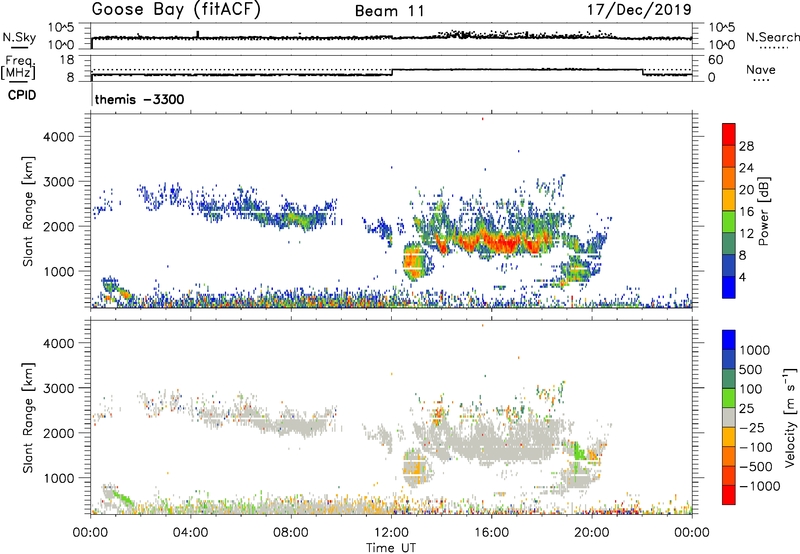Pick the red bottom segment of velocity colorbar
Viewport: 800px width, 554px height.
coord(729,495)
